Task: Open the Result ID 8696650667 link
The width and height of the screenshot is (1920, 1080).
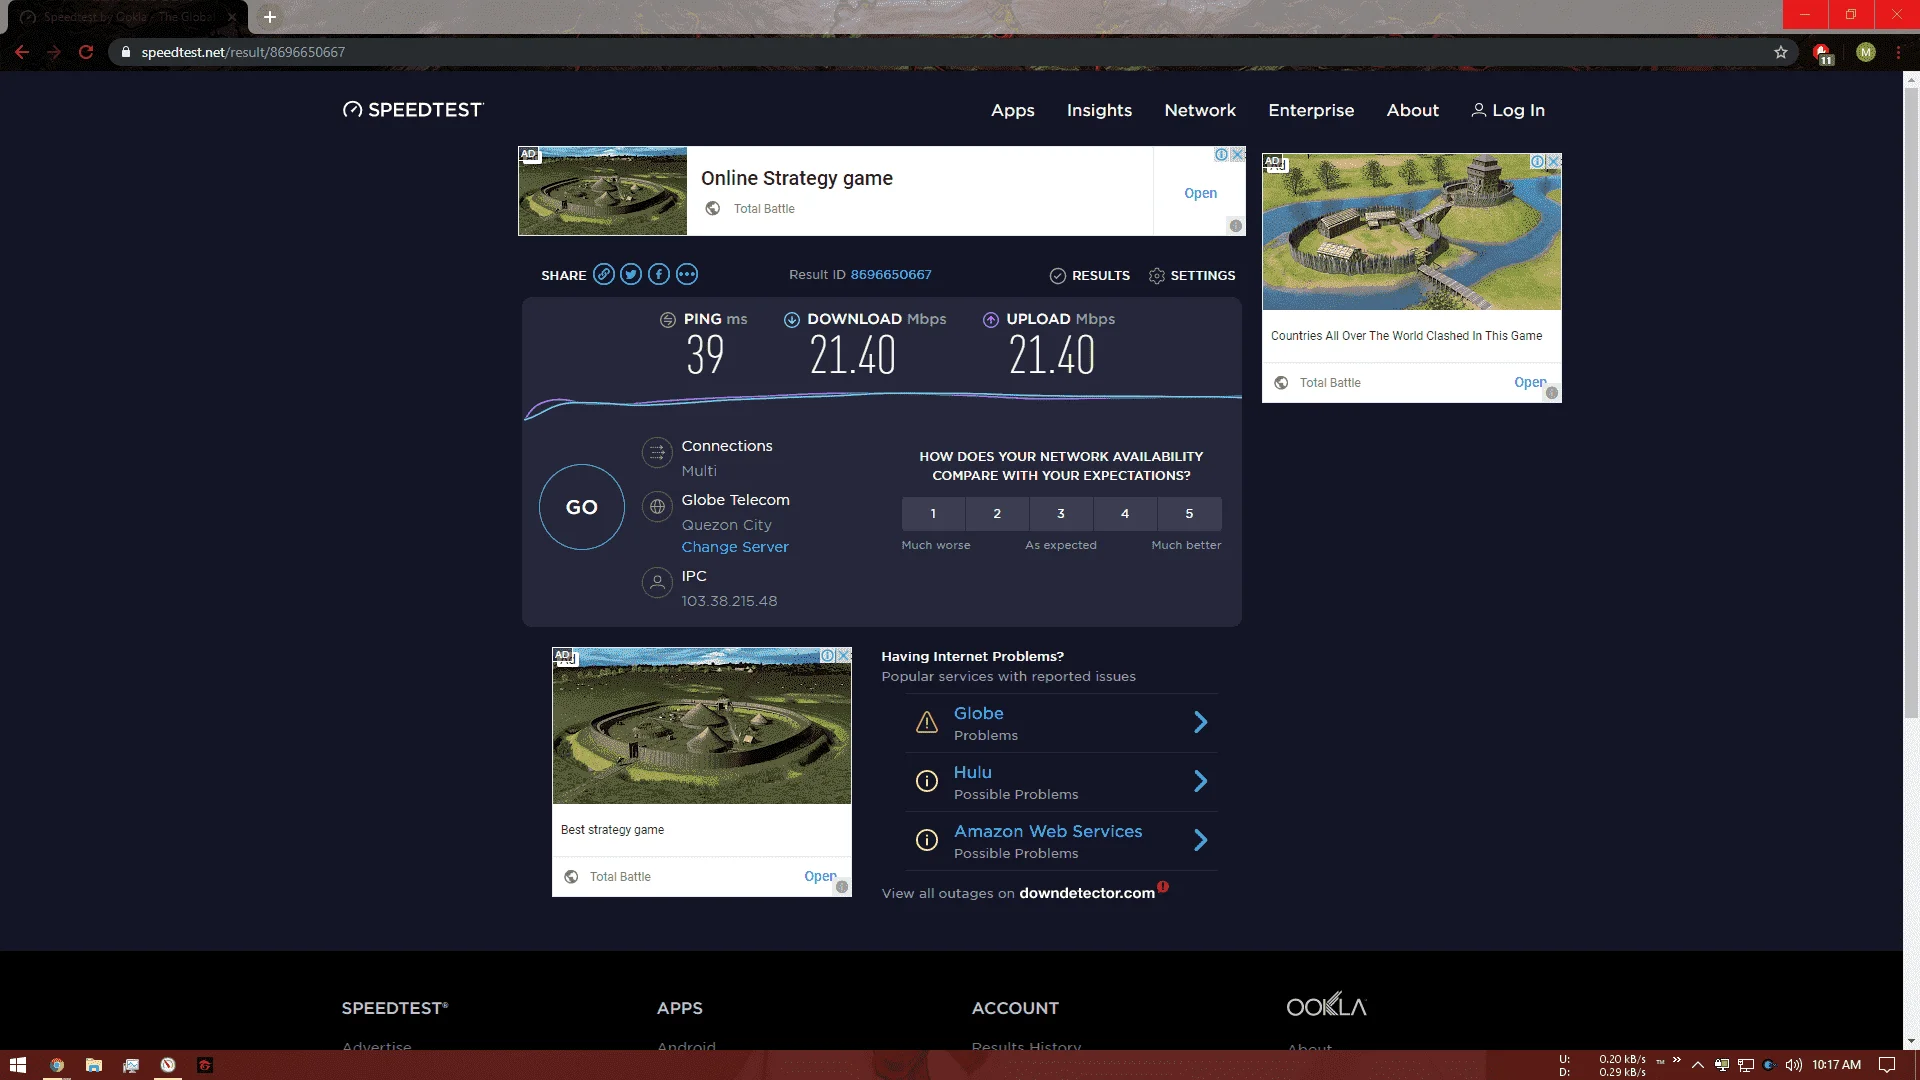Action: (x=891, y=274)
